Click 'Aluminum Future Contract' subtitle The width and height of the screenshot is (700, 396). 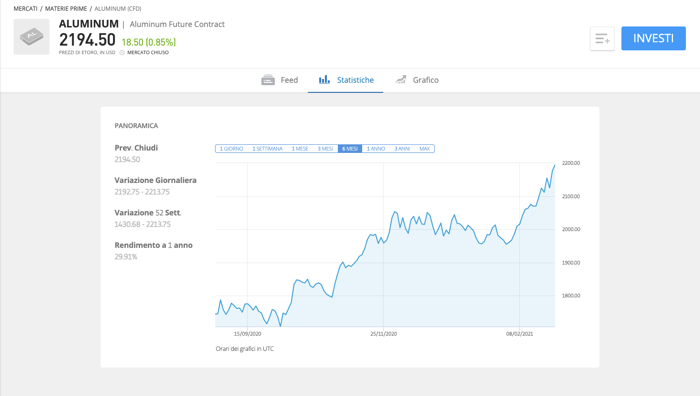click(x=177, y=24)
